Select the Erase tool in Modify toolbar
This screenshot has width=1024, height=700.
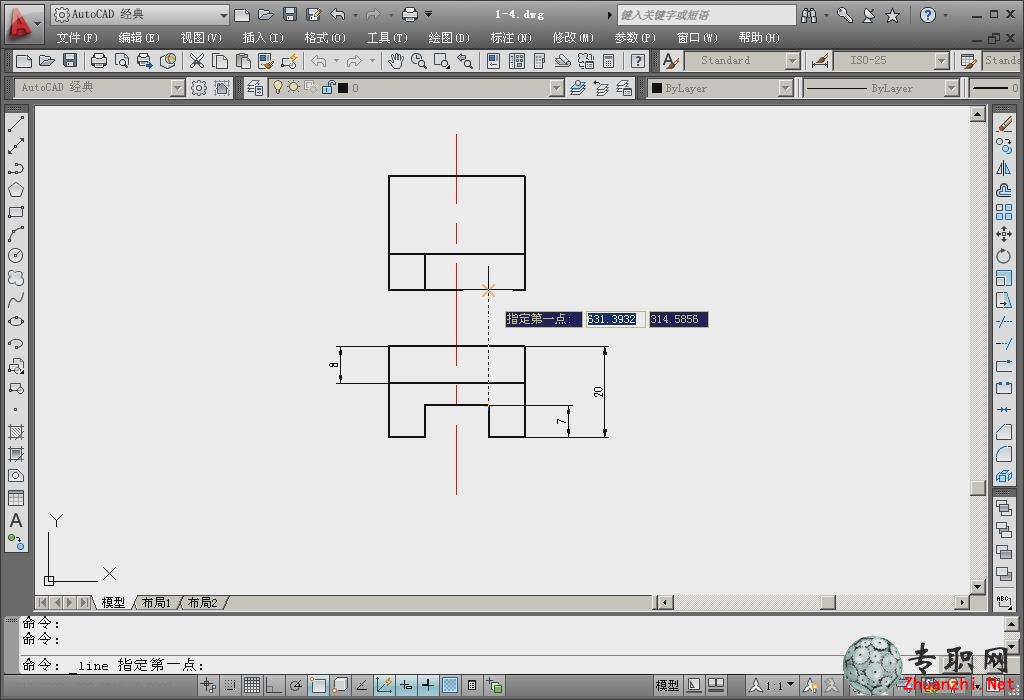(x=1004, y=123)
